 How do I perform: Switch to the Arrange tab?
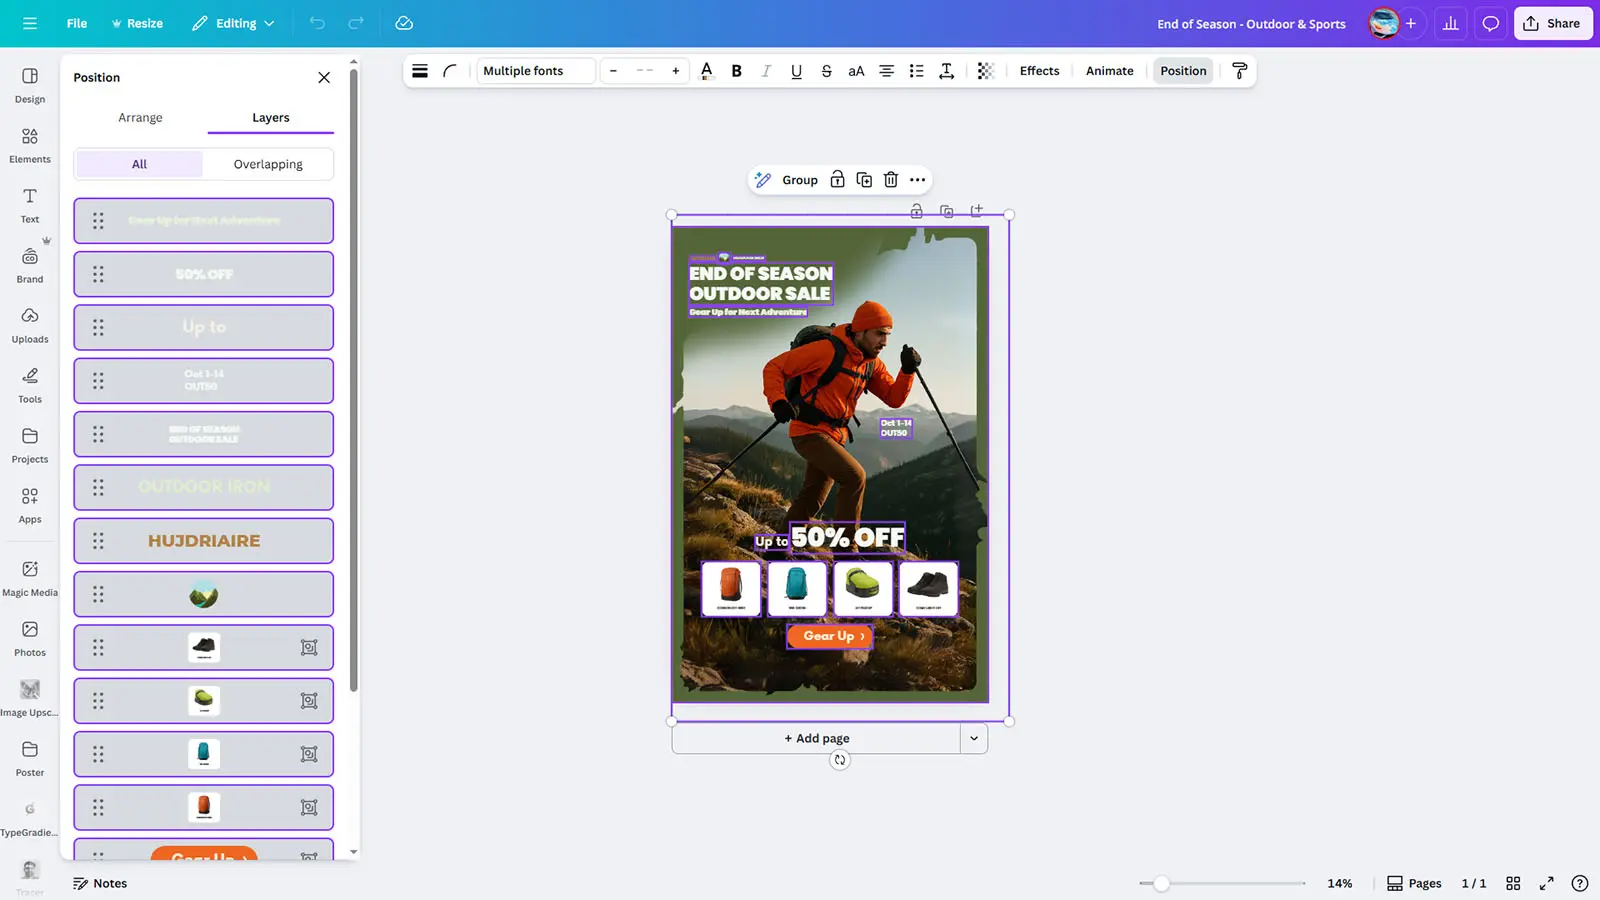pos(140,117)
